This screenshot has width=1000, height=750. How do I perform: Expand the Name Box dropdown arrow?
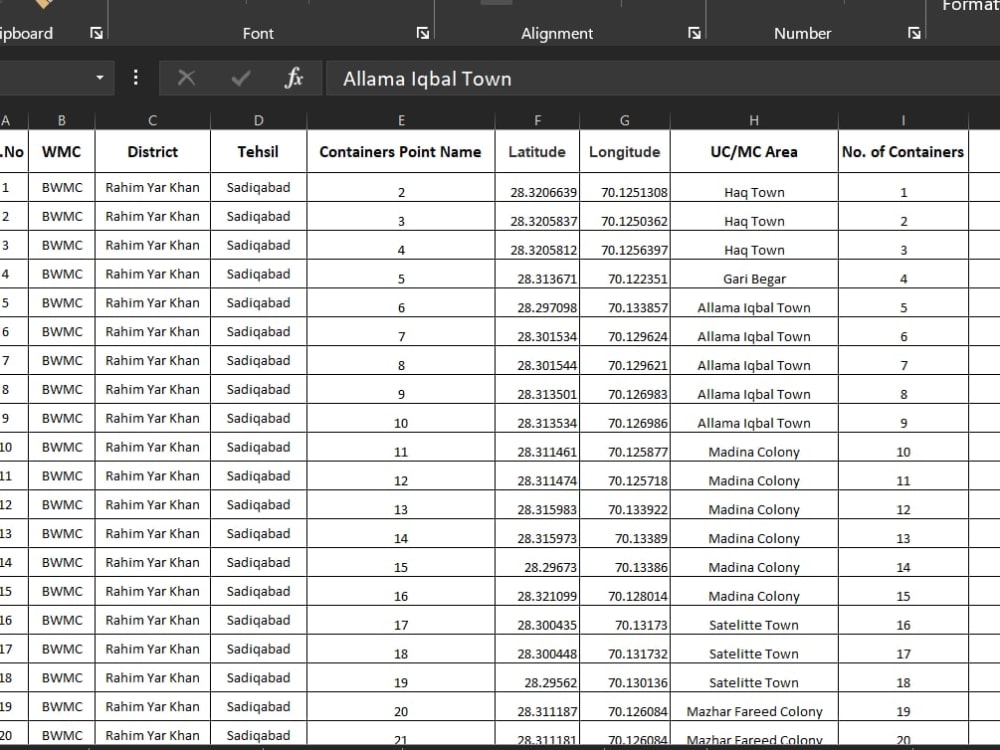[x=99, y=78]
